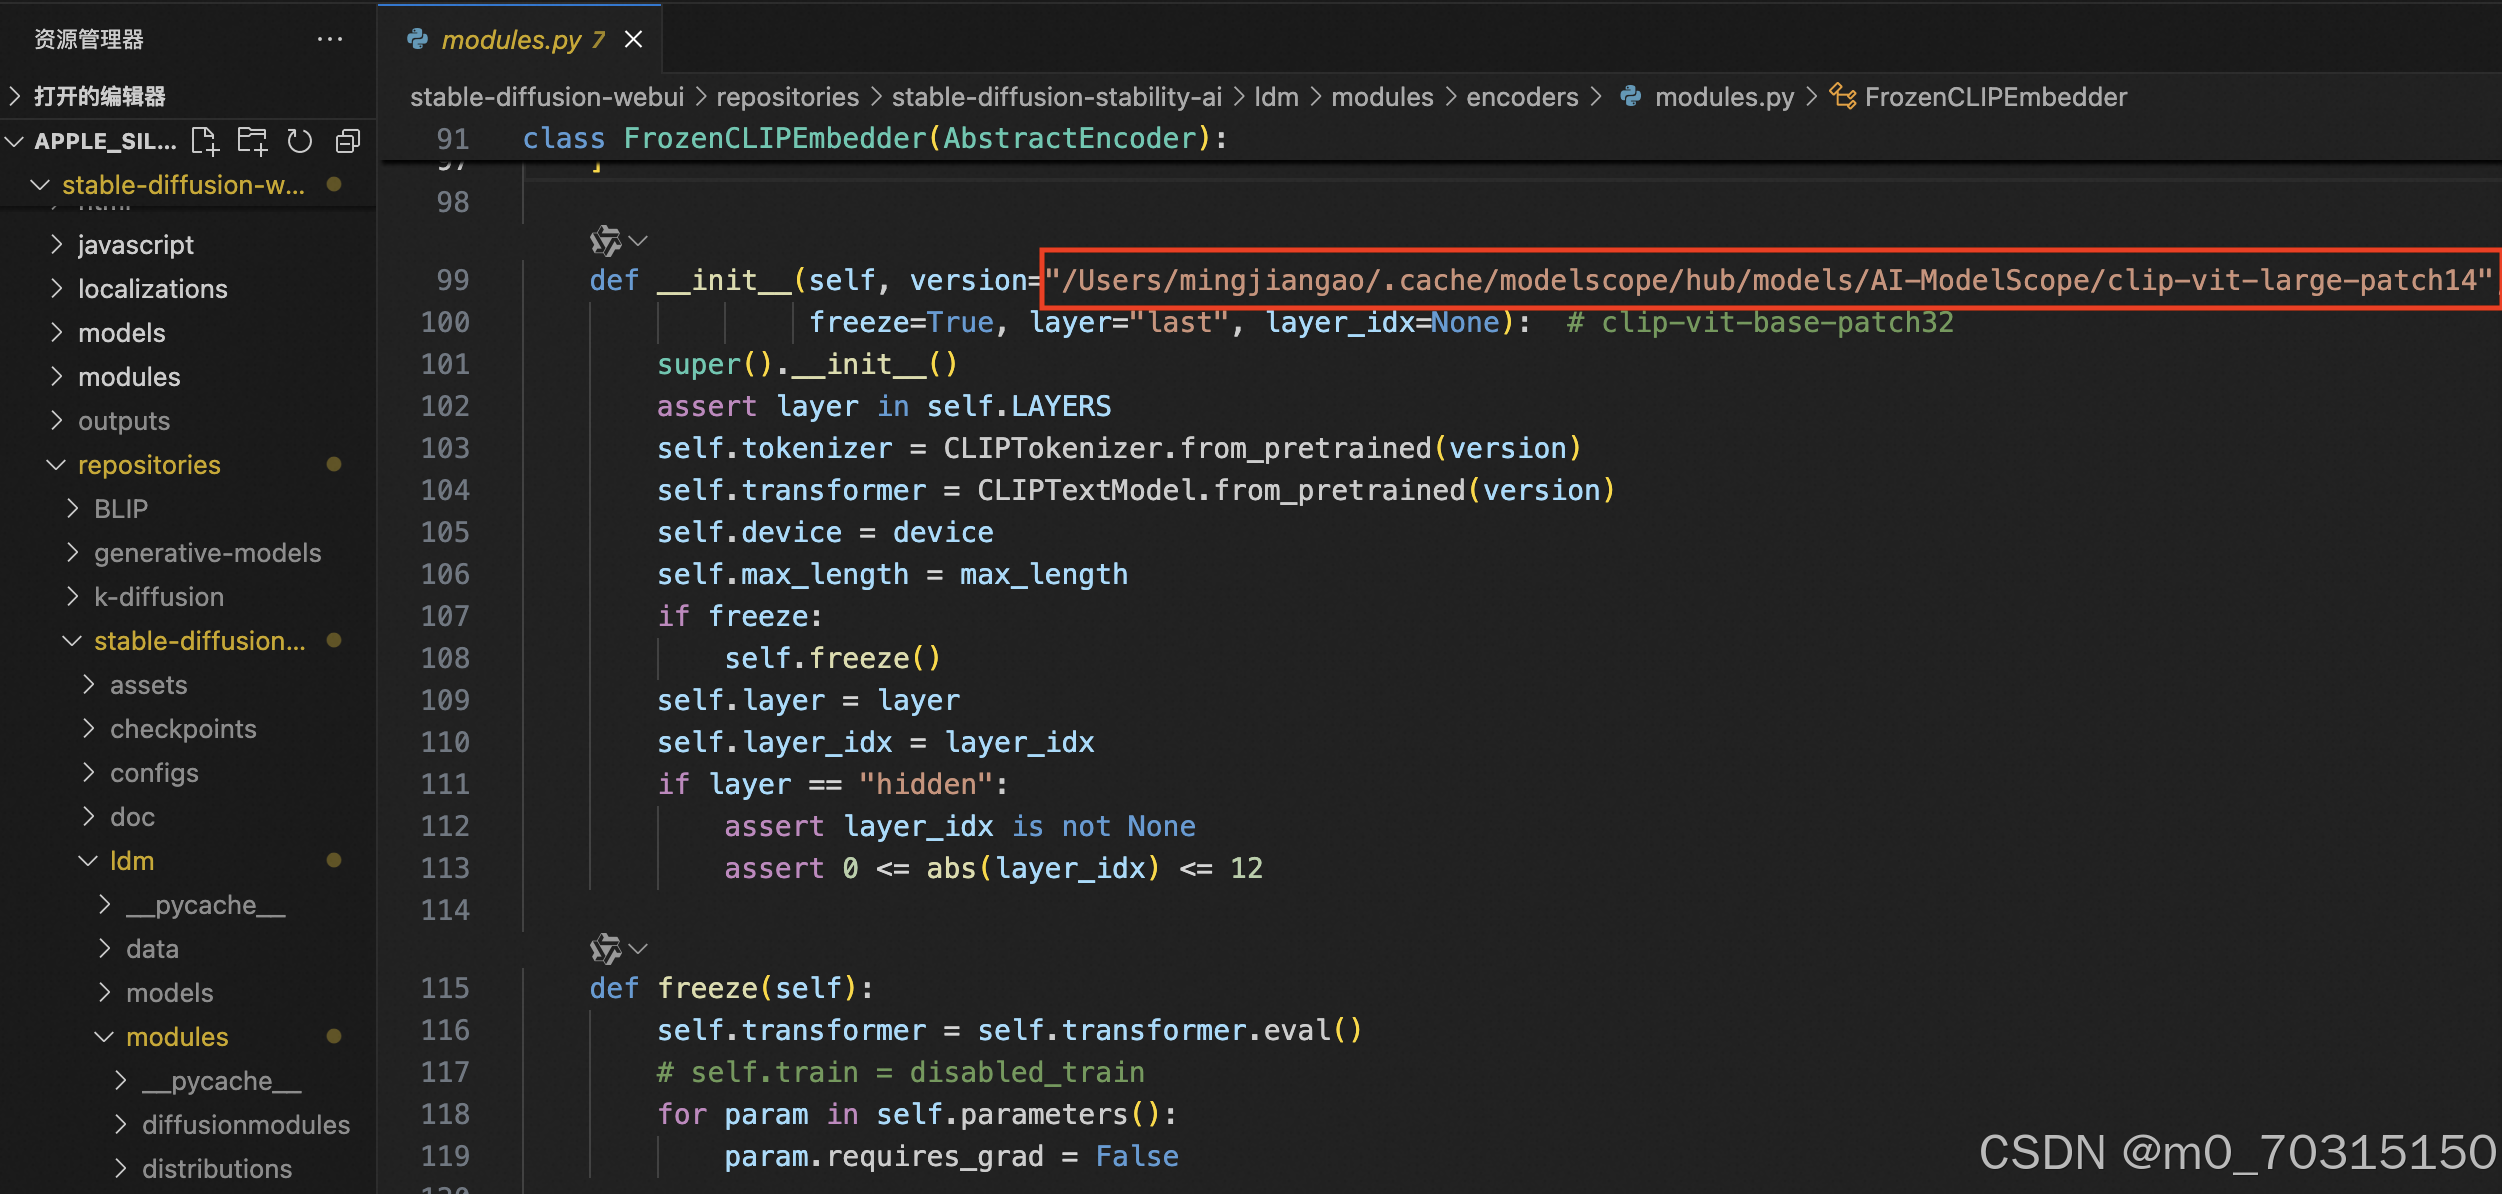
Task: Create a new folder from the Explorer toolbar
Action: point(252,140)
